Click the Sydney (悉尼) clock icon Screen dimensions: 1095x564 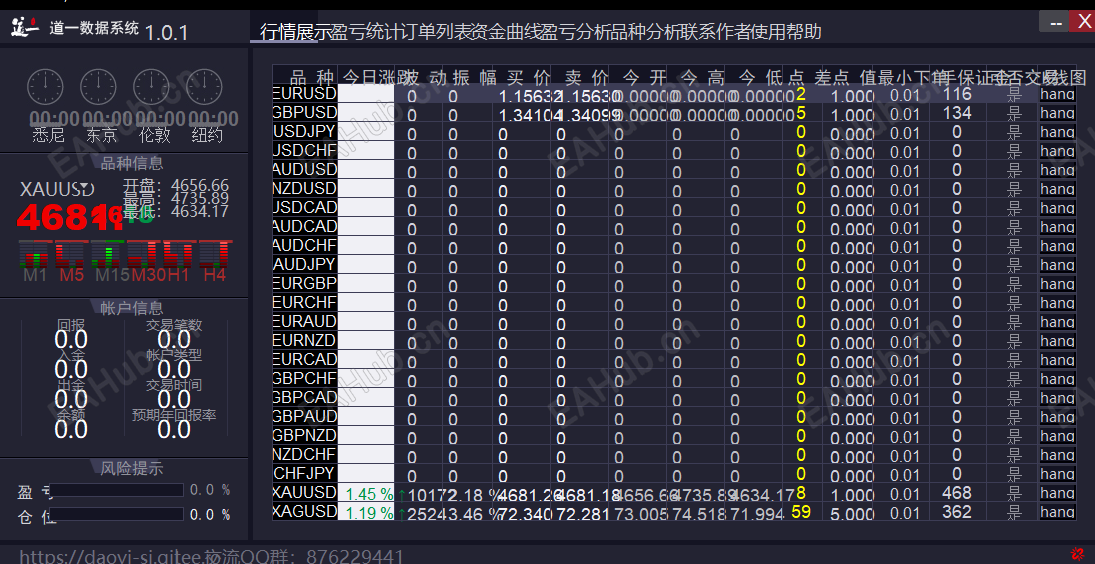pos(45,87)
